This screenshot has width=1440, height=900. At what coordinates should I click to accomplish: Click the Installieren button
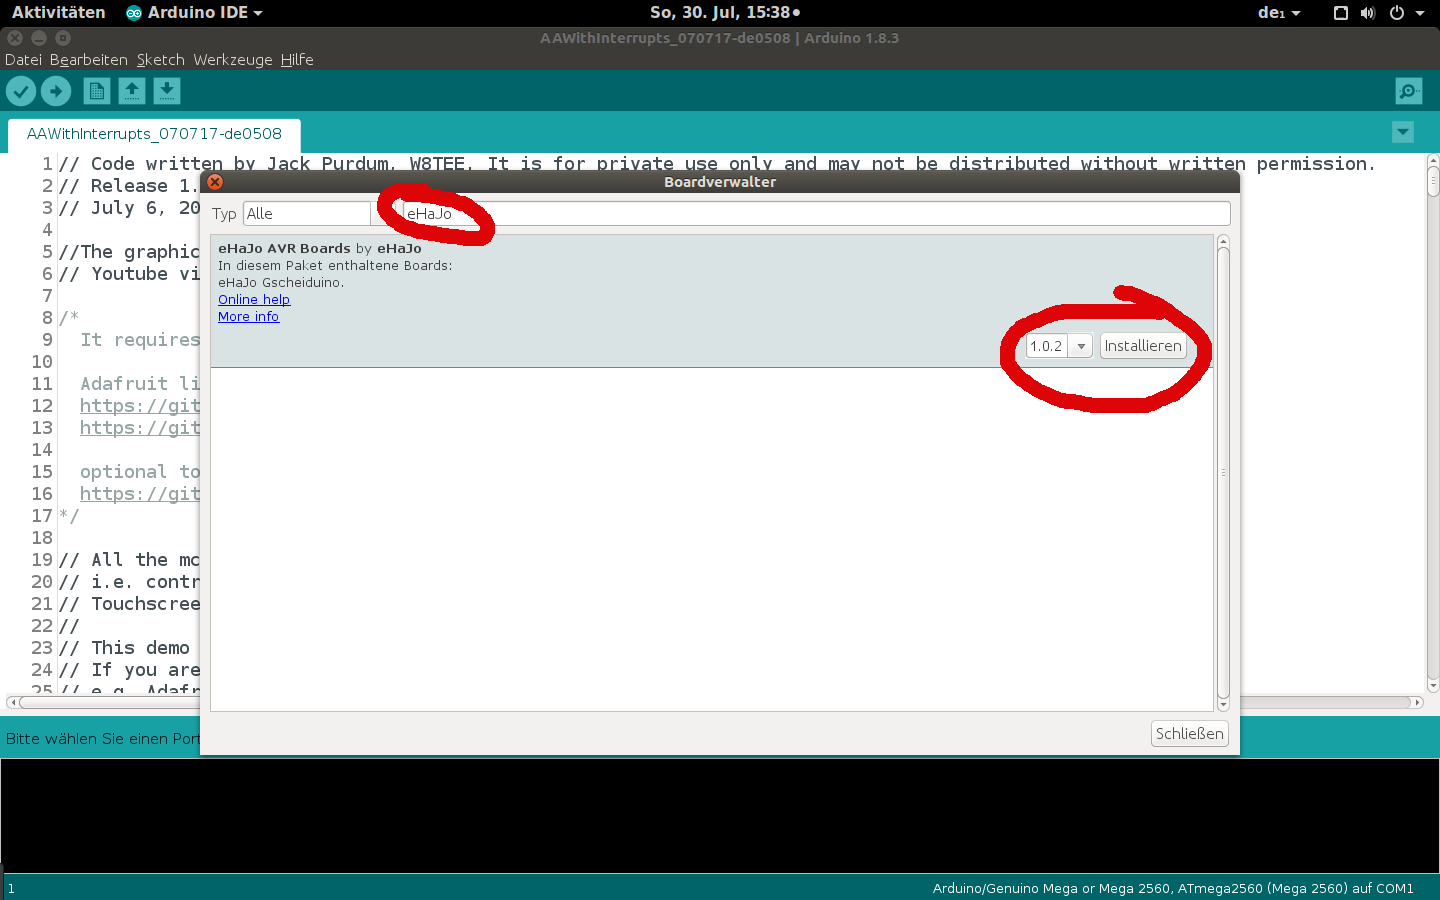(x=1143, y=346)
